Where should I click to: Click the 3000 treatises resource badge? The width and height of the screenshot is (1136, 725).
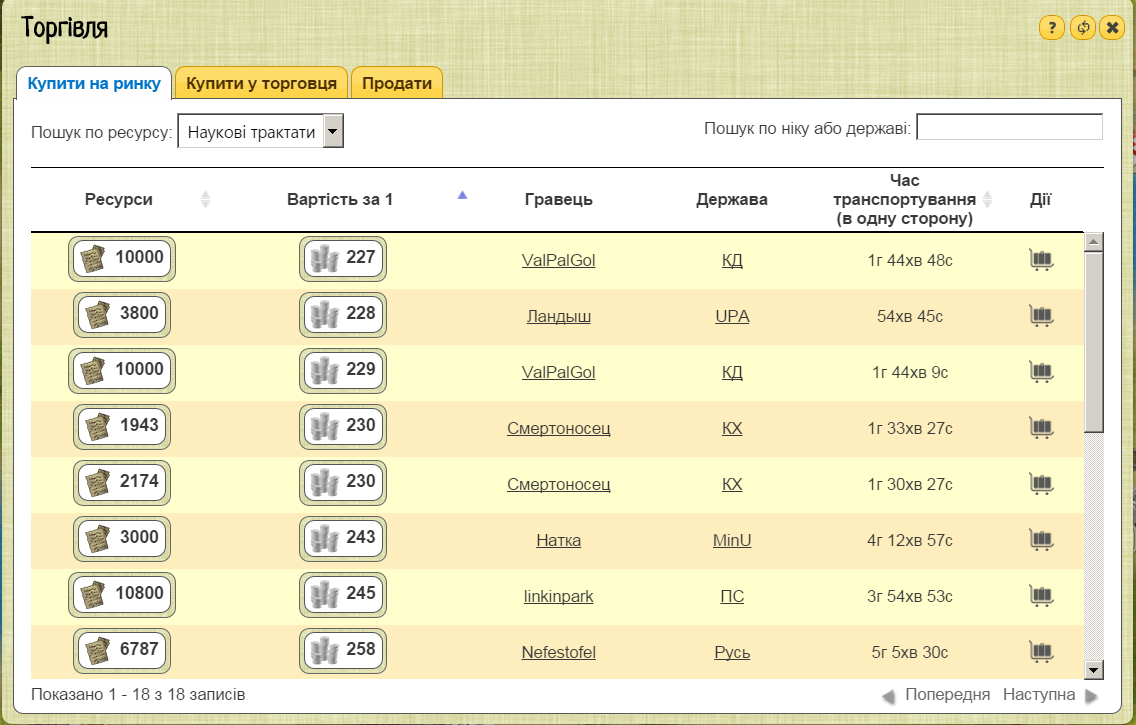click(x=122, y=539)
